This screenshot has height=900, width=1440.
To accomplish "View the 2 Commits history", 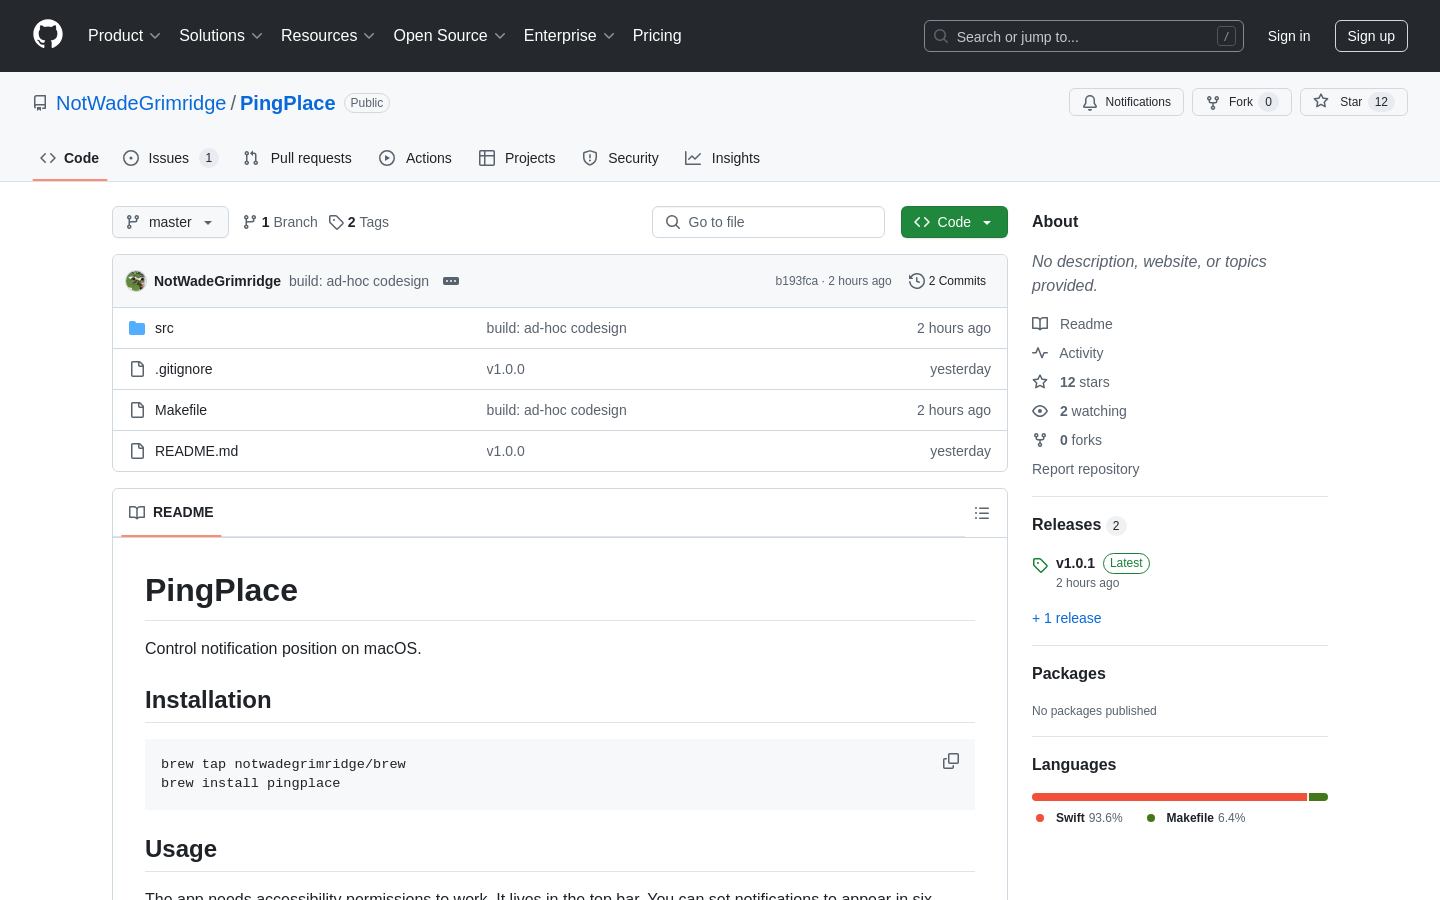I will click(x=947, y=281).
